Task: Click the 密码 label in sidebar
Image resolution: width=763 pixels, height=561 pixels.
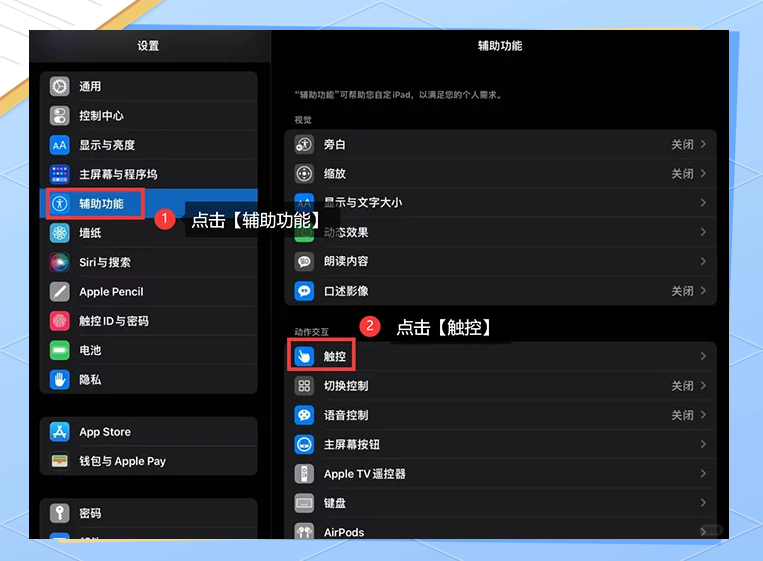Action: tap(90, 513)
